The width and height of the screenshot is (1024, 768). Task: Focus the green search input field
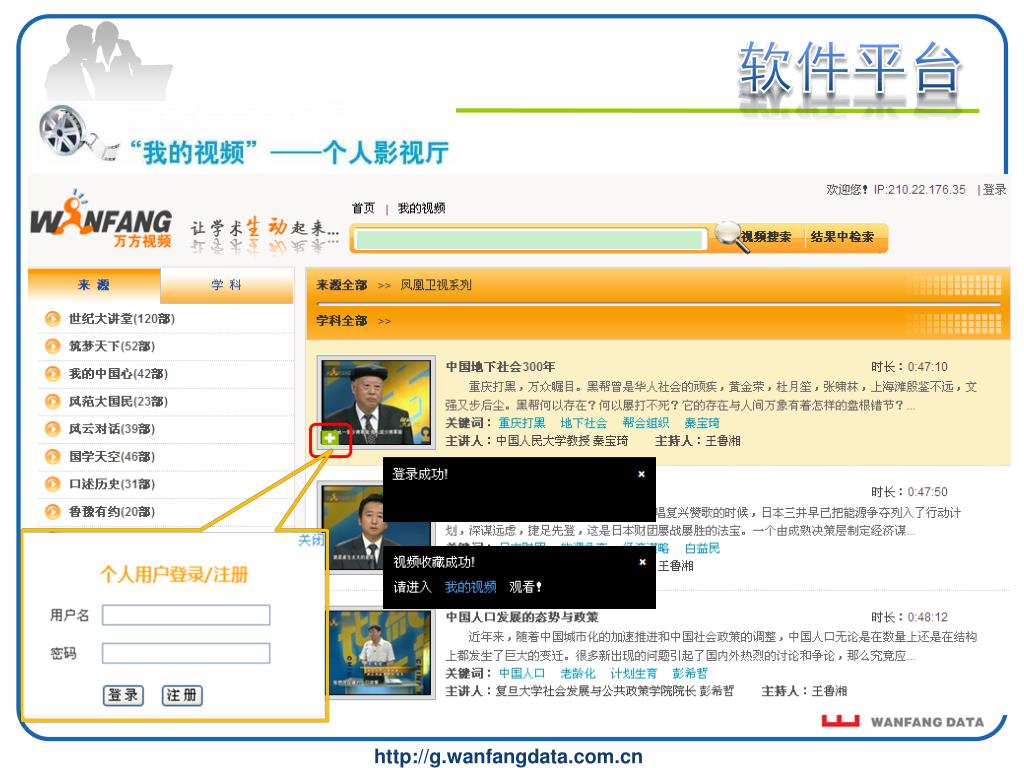coord(530,239)
